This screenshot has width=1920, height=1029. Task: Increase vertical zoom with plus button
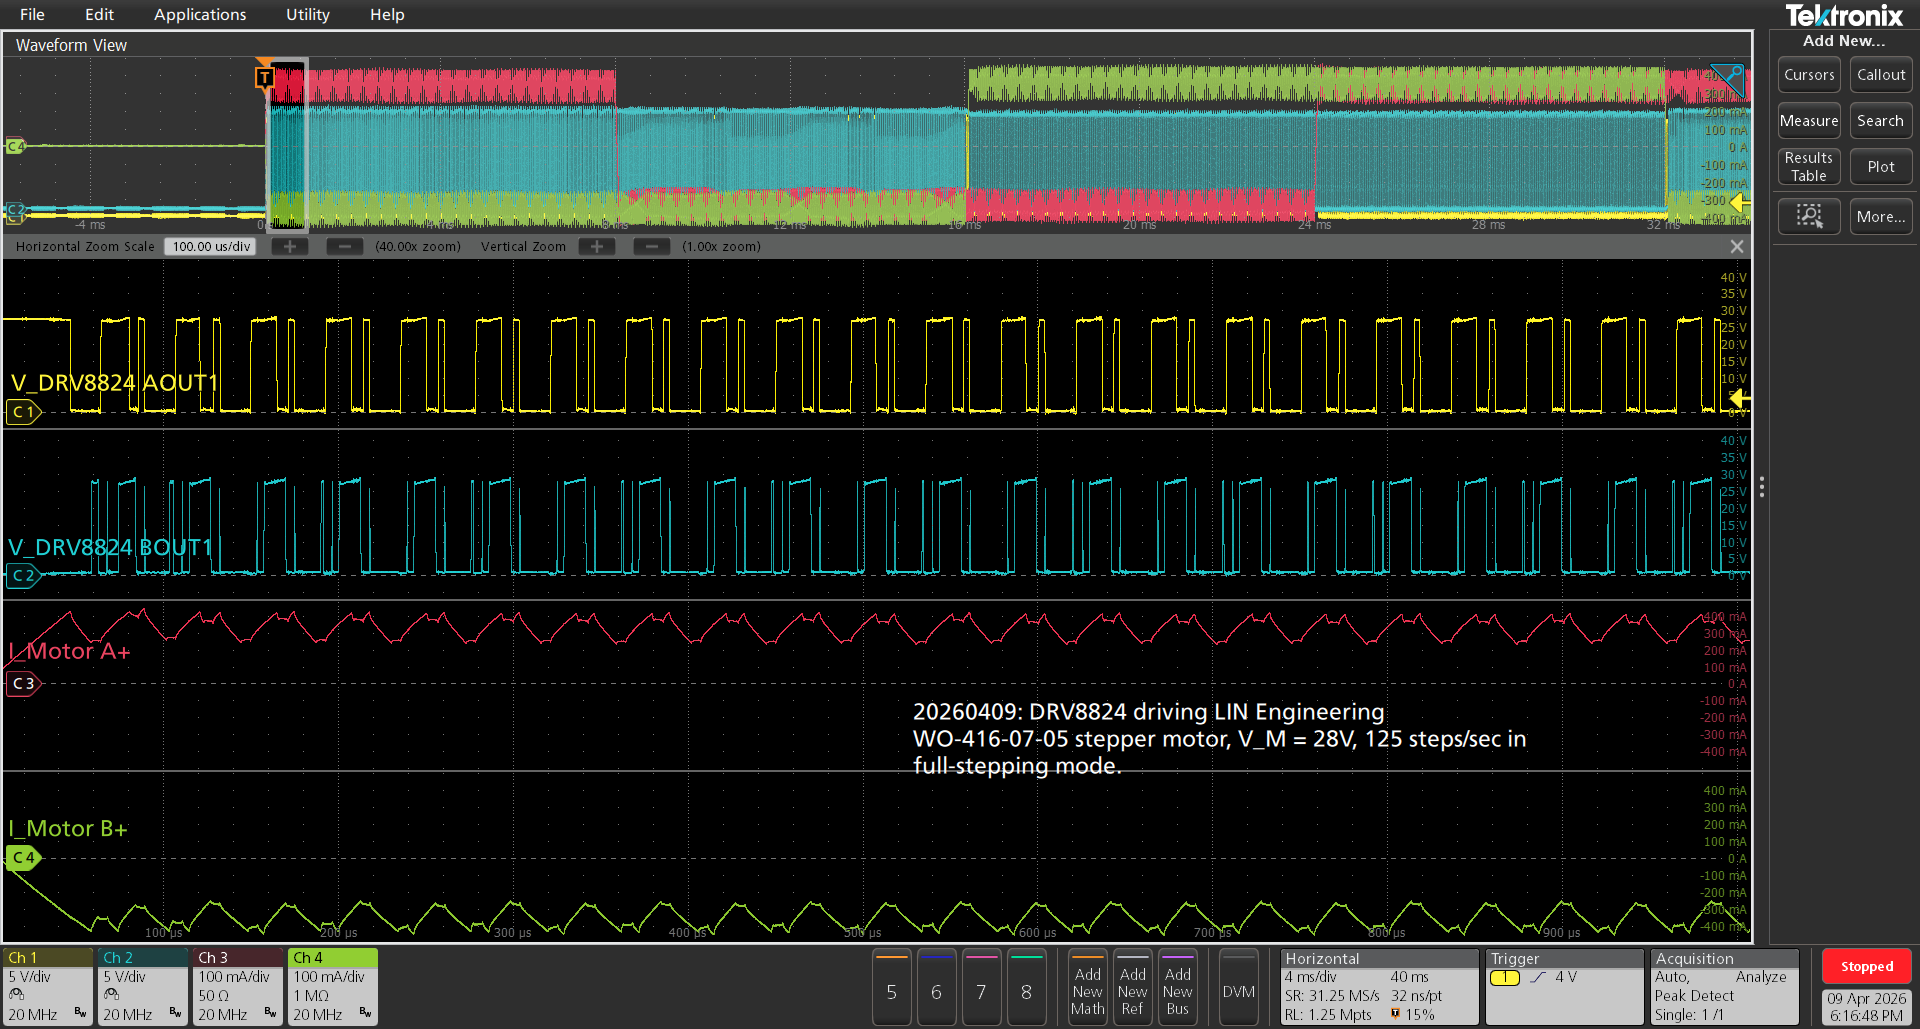click(597, 247)
